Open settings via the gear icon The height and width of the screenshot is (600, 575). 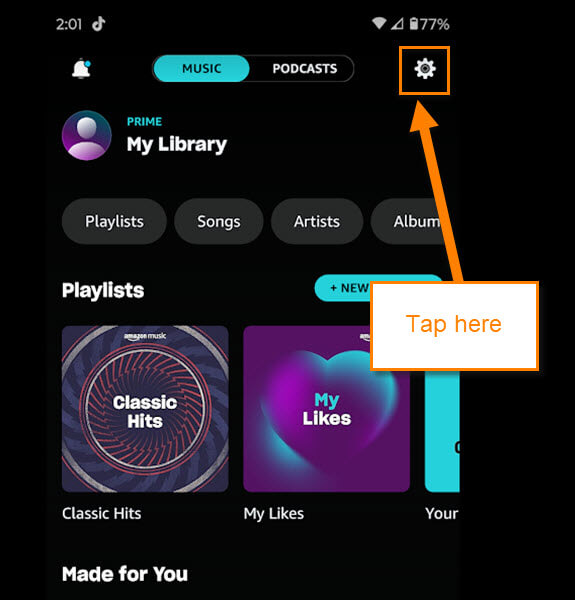[425, 69]
